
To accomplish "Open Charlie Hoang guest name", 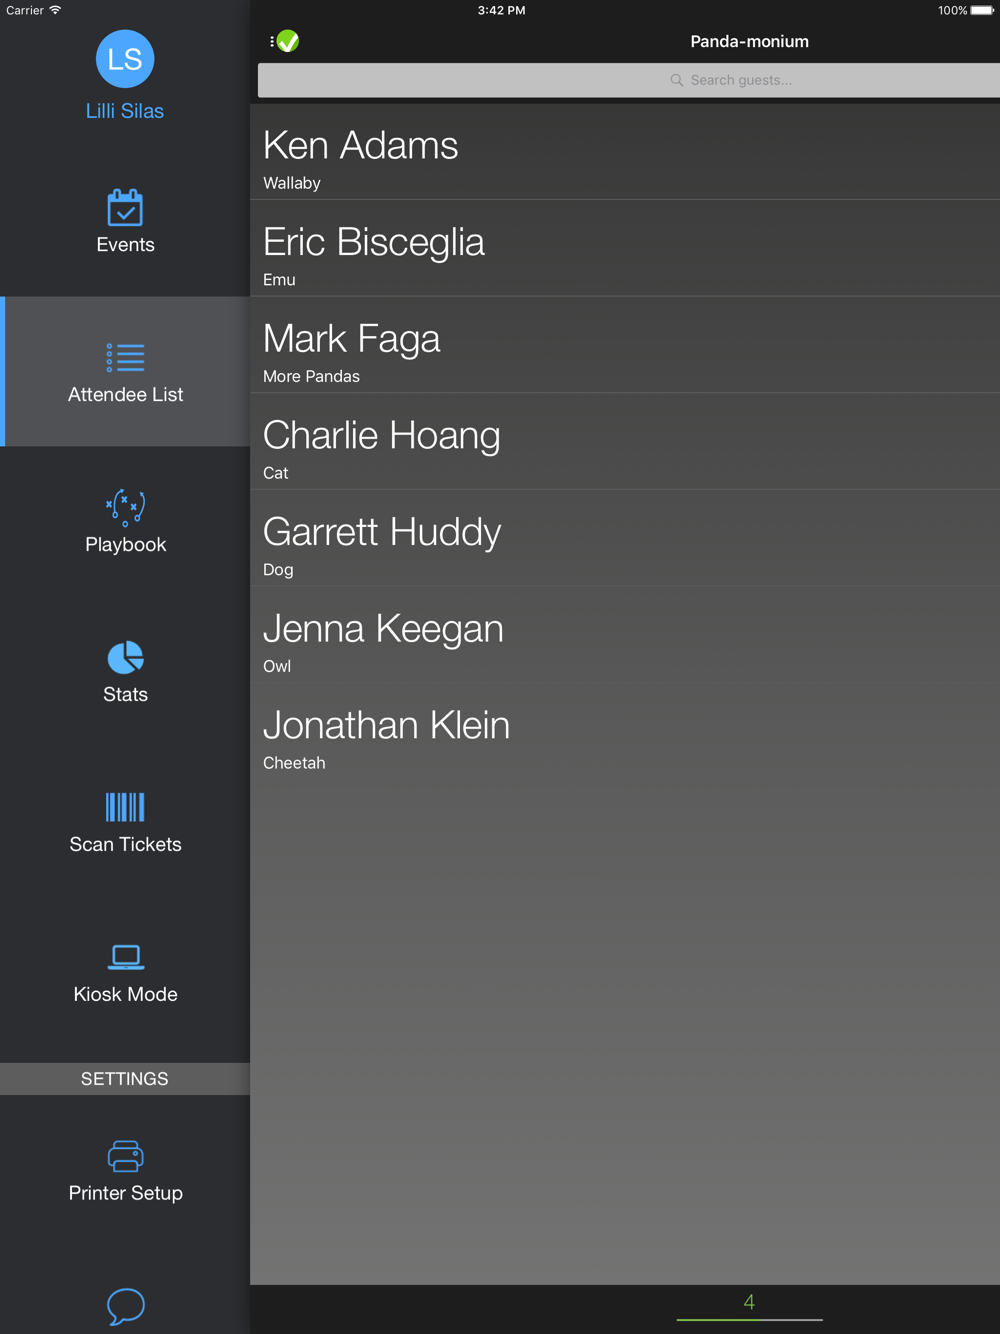I will coord(381,436).
